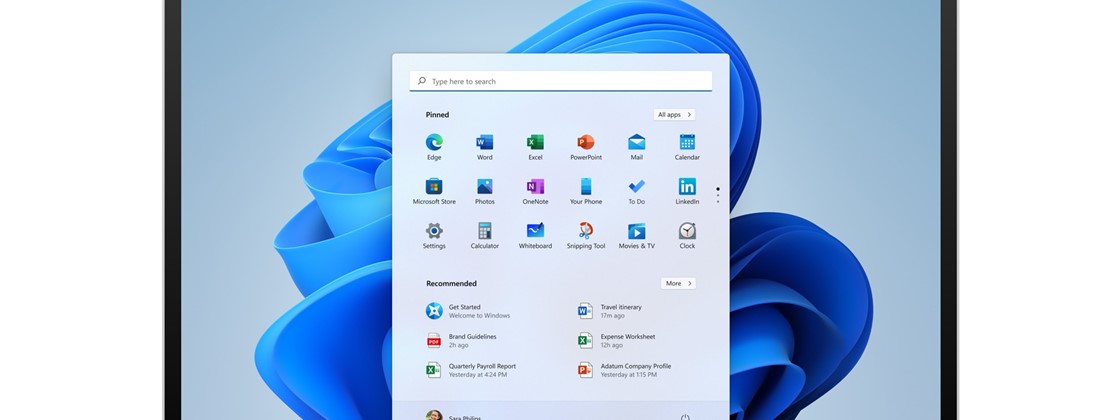Open the Whiteboard app
Screen dimensions: 1120x420
(535, 235)
